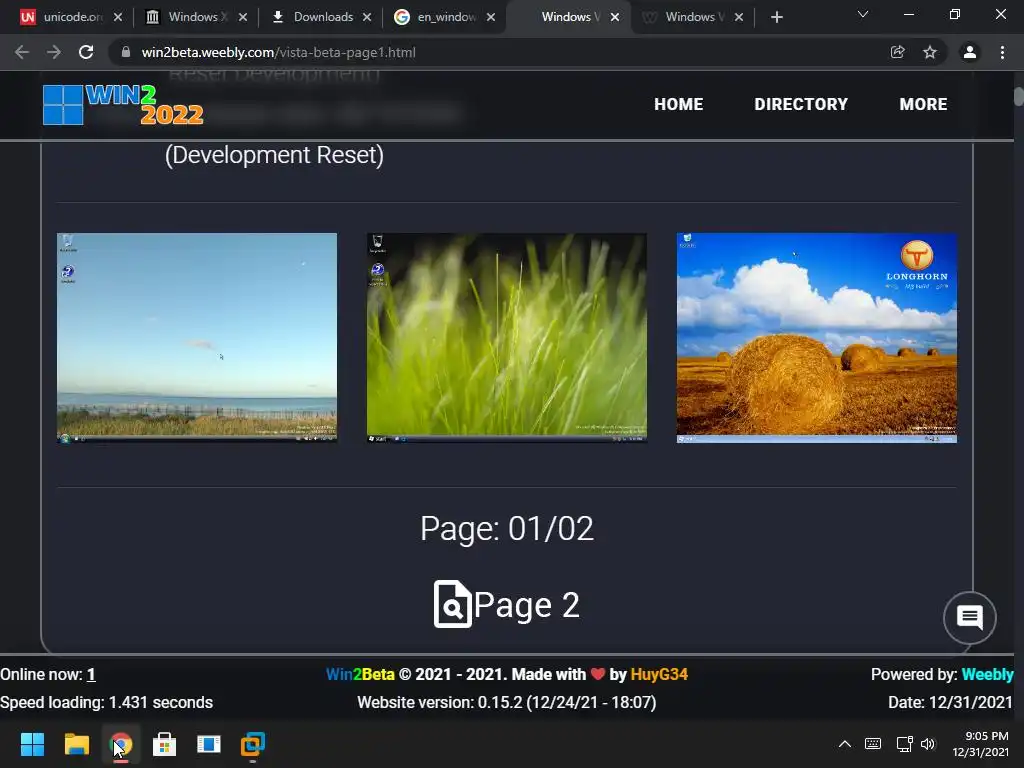
Task: Bookmark this page with the star icon
Action: pos(930,52)
